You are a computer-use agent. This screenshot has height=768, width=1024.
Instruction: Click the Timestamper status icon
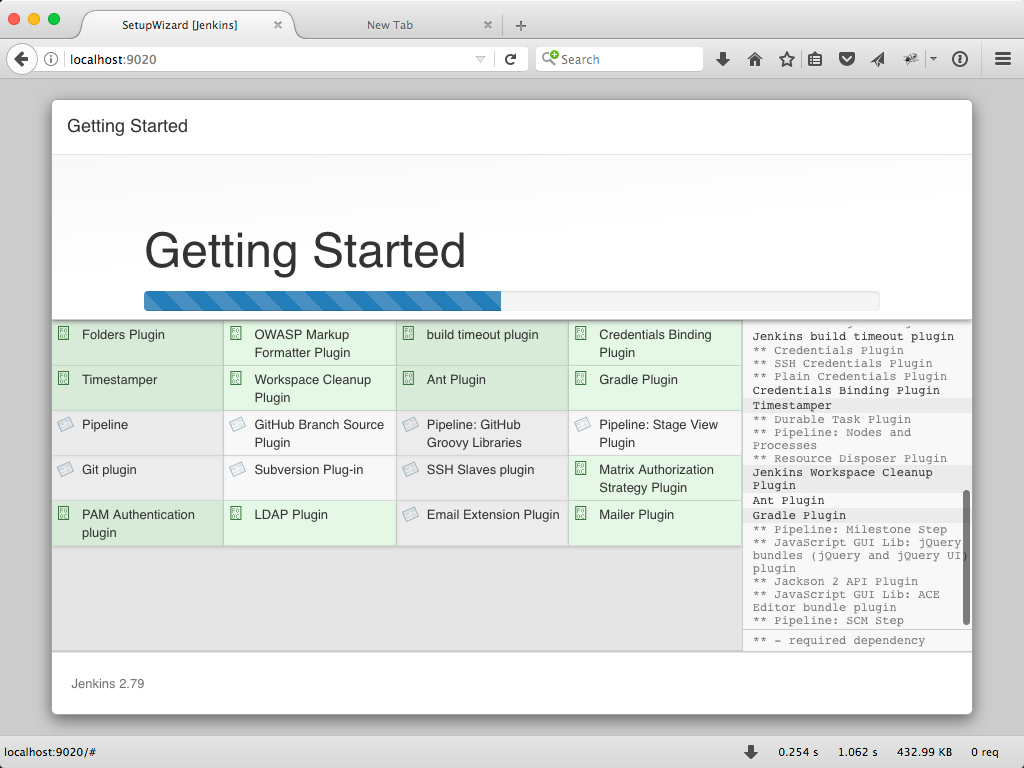click(63, 378)
